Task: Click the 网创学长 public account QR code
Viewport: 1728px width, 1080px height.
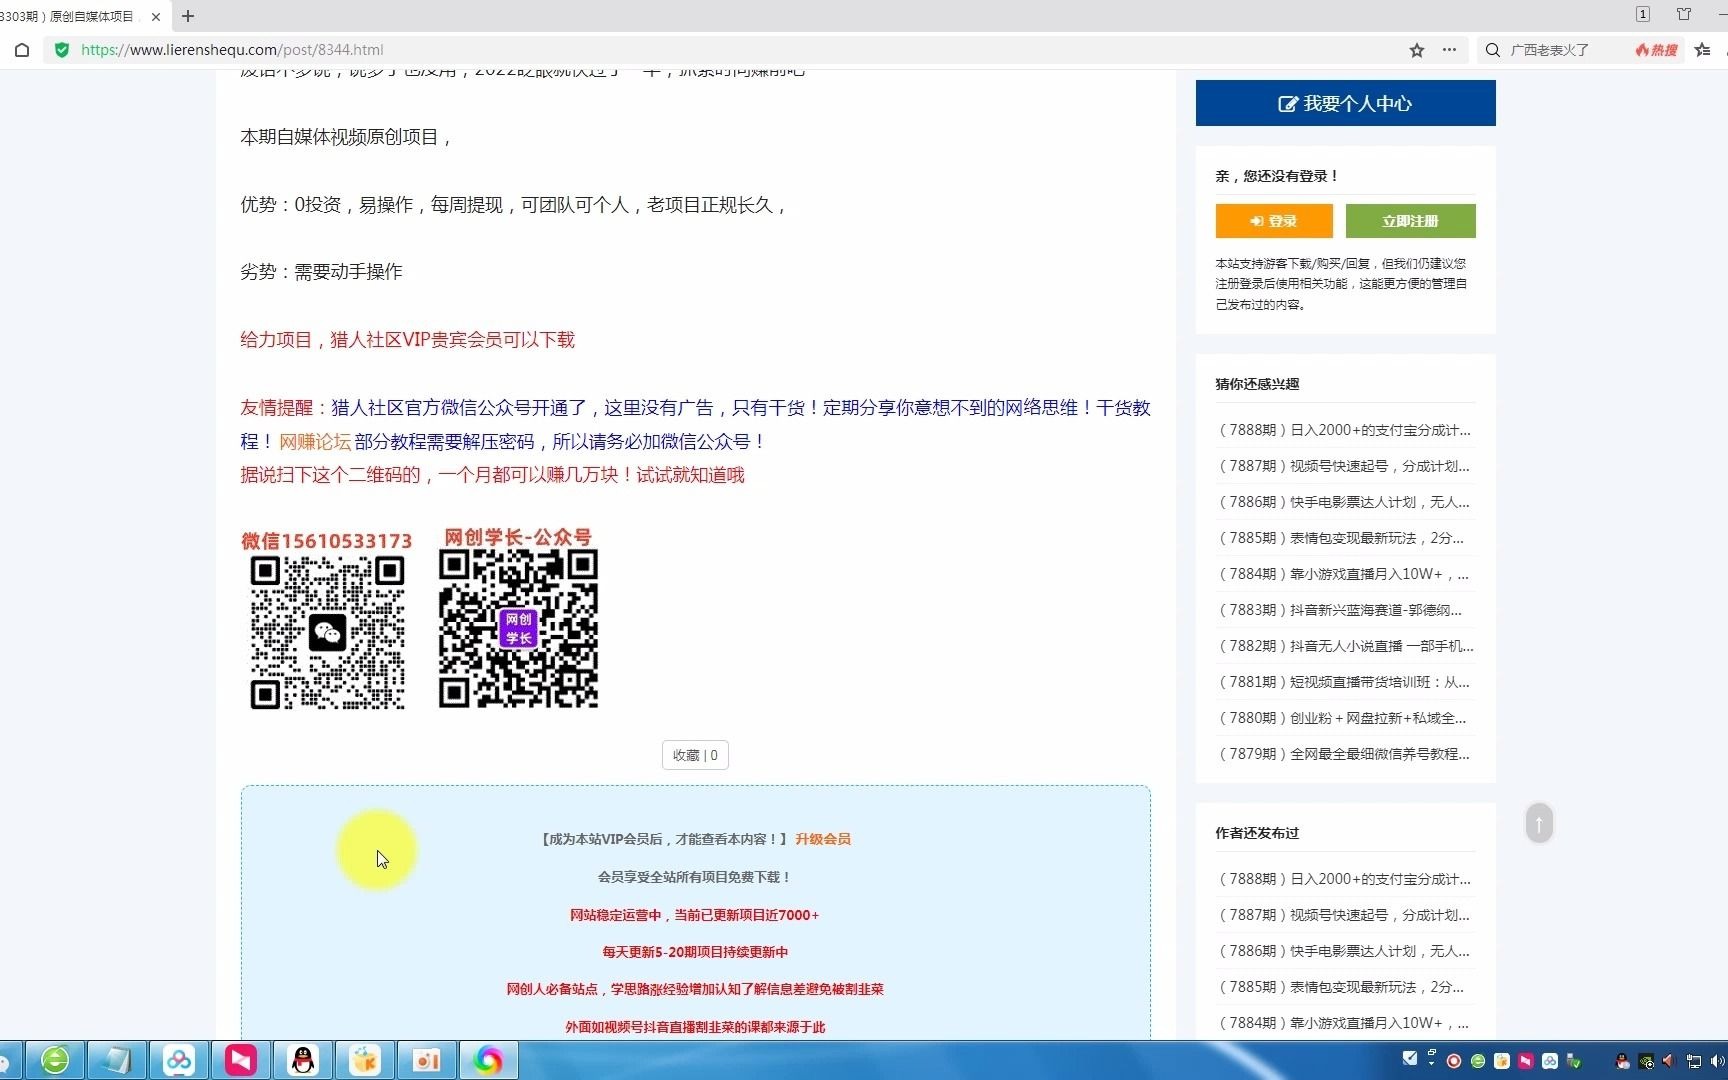Action: click(x=518, y=628)
